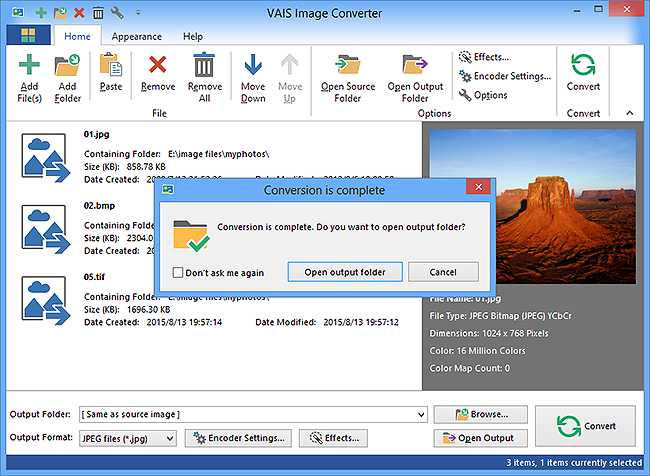Click the desert butte preview image
650x476 pixels.
[533, 206]
